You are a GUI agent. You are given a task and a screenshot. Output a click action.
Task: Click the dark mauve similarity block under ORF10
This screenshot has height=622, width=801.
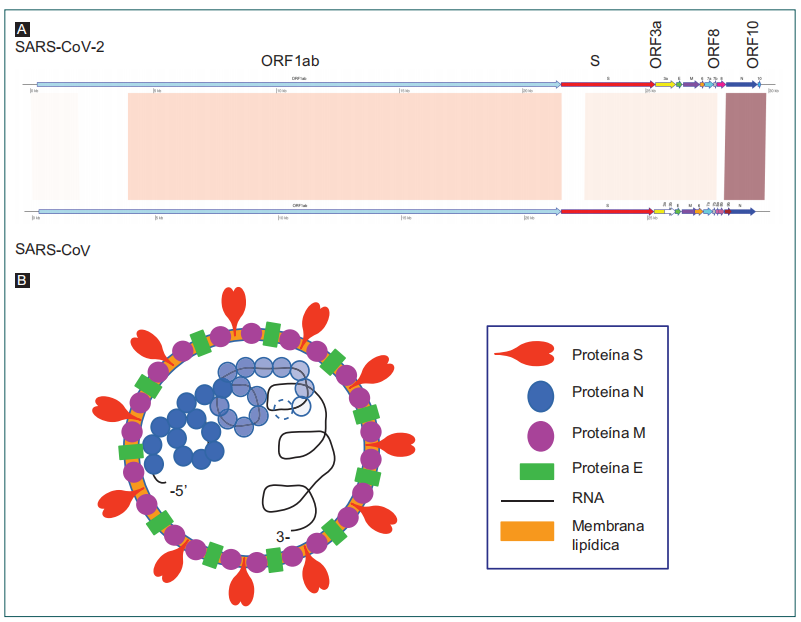click(x=744, y=147)
